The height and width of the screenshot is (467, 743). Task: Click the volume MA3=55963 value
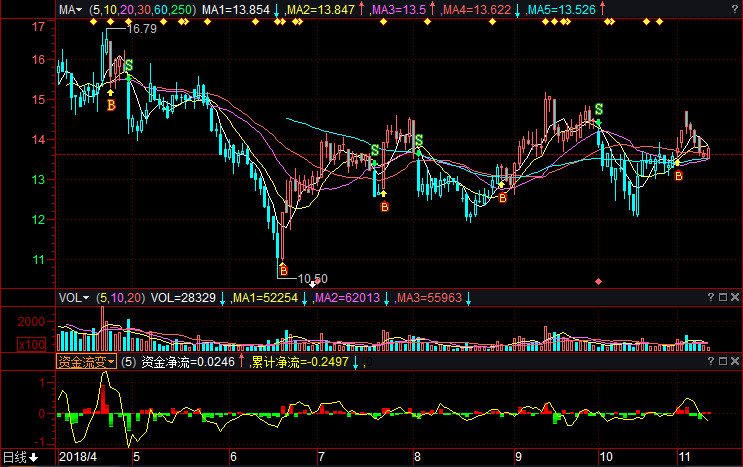click(x=429, y=298)
